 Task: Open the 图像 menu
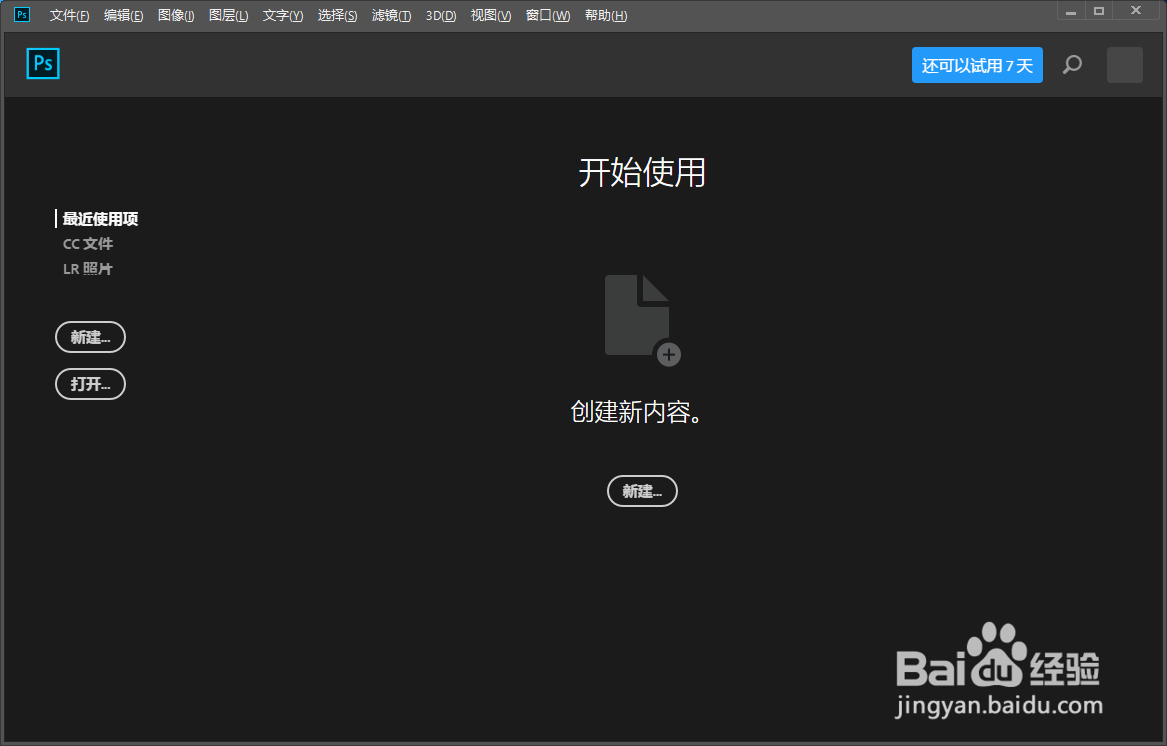coord(176,15)
